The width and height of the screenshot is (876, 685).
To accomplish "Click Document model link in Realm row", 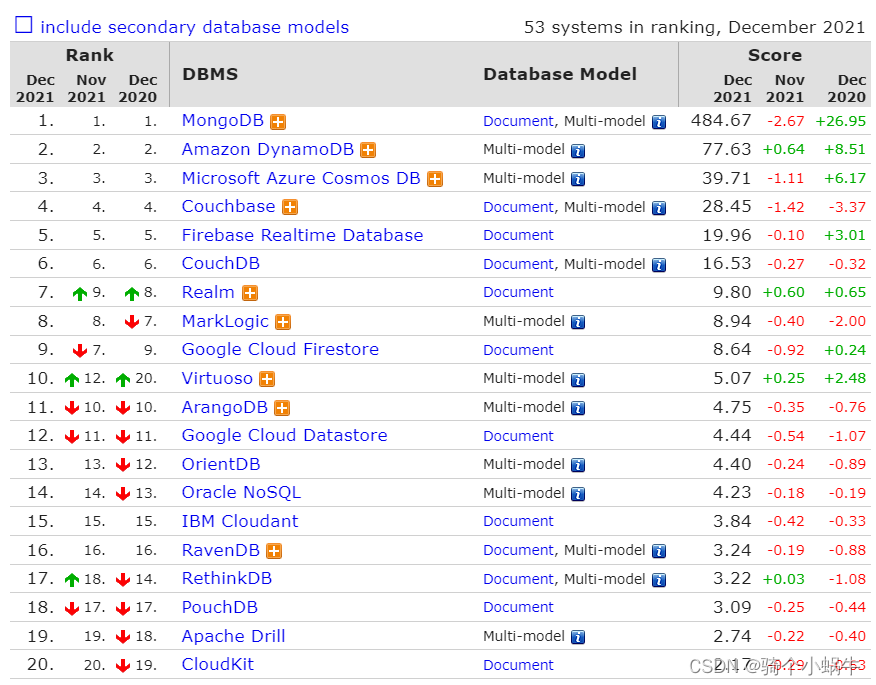I will coord(518,292).
